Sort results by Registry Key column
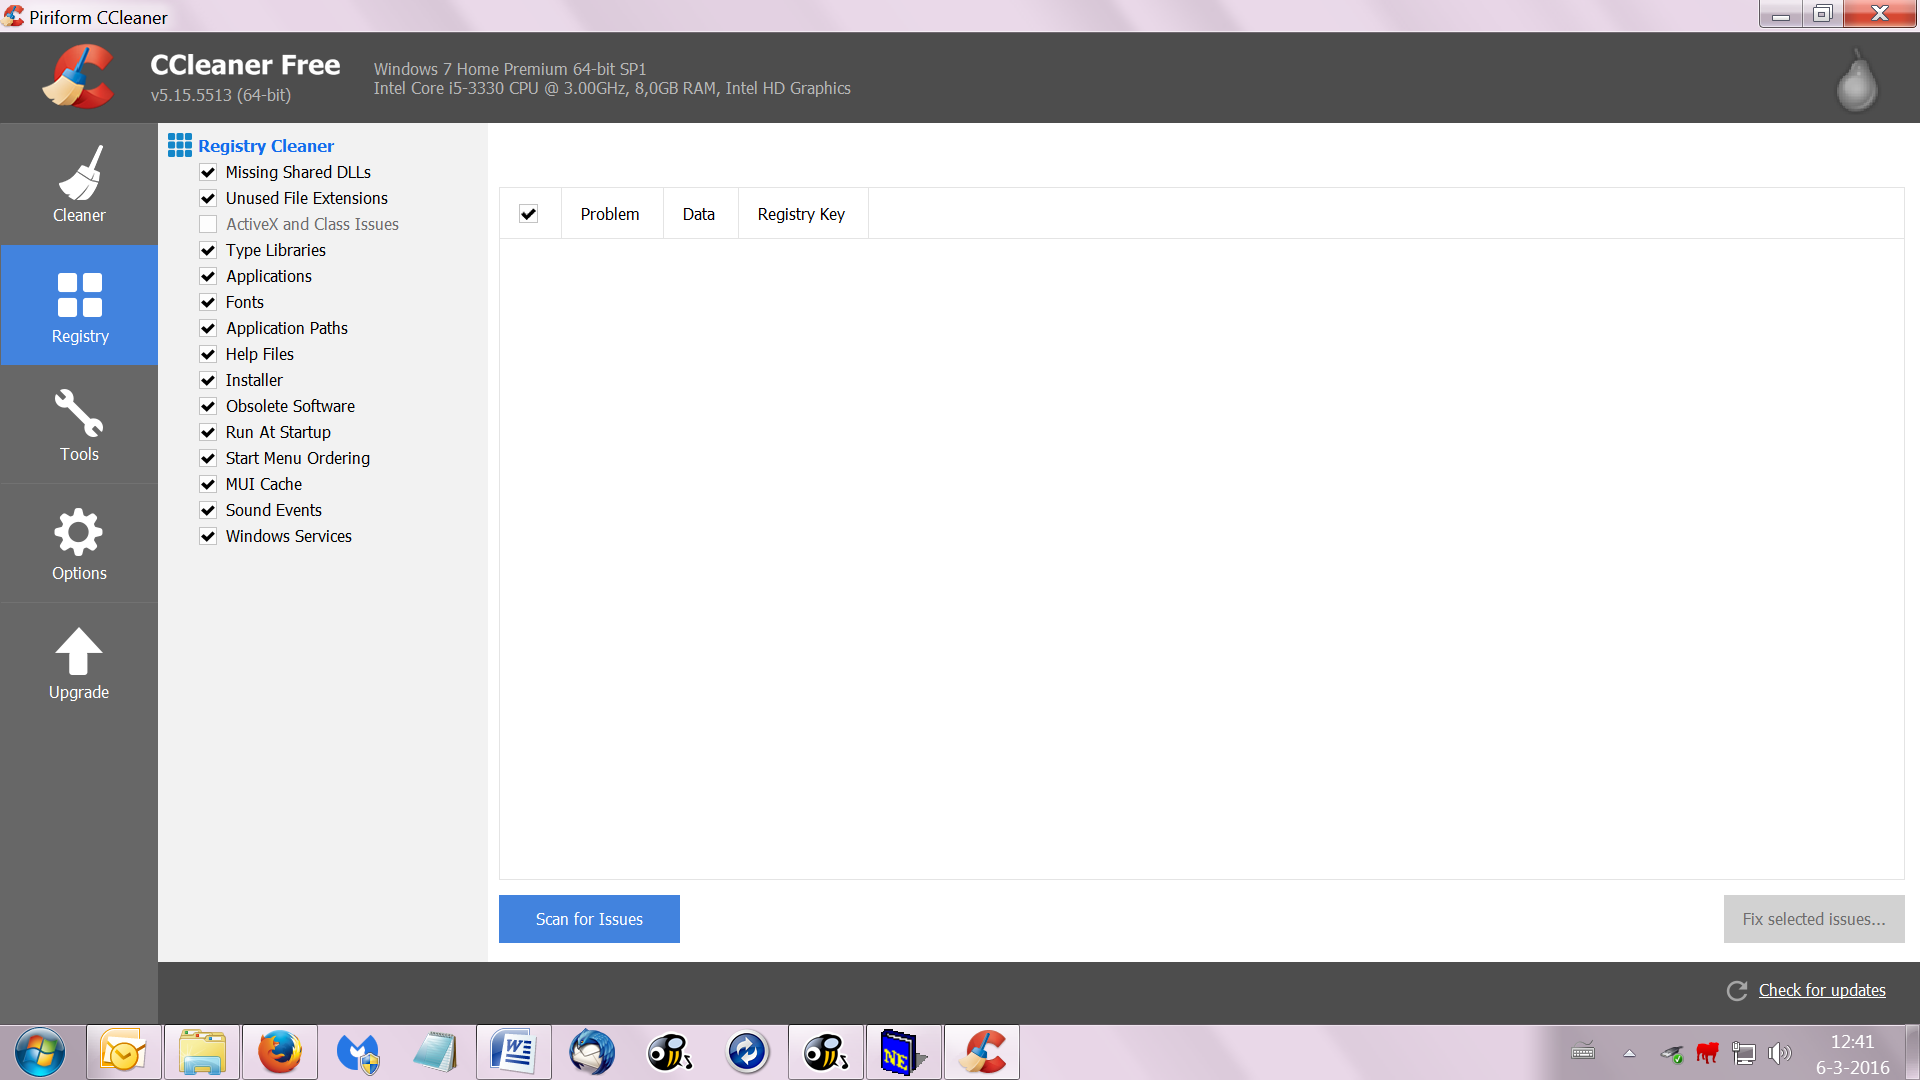The width and height of the screenshot is (1920, 1080). [802, 214]
